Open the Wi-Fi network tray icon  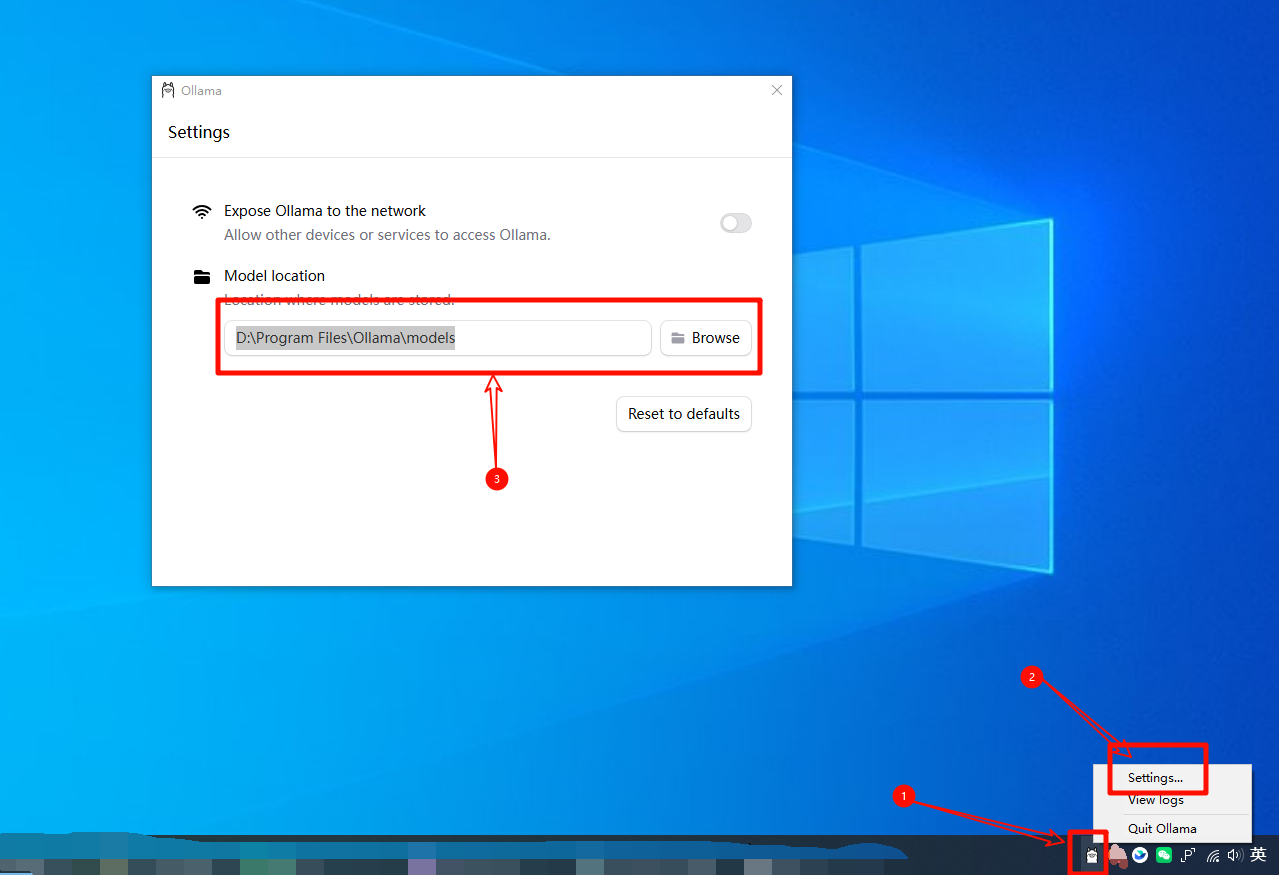(1213, 855)
